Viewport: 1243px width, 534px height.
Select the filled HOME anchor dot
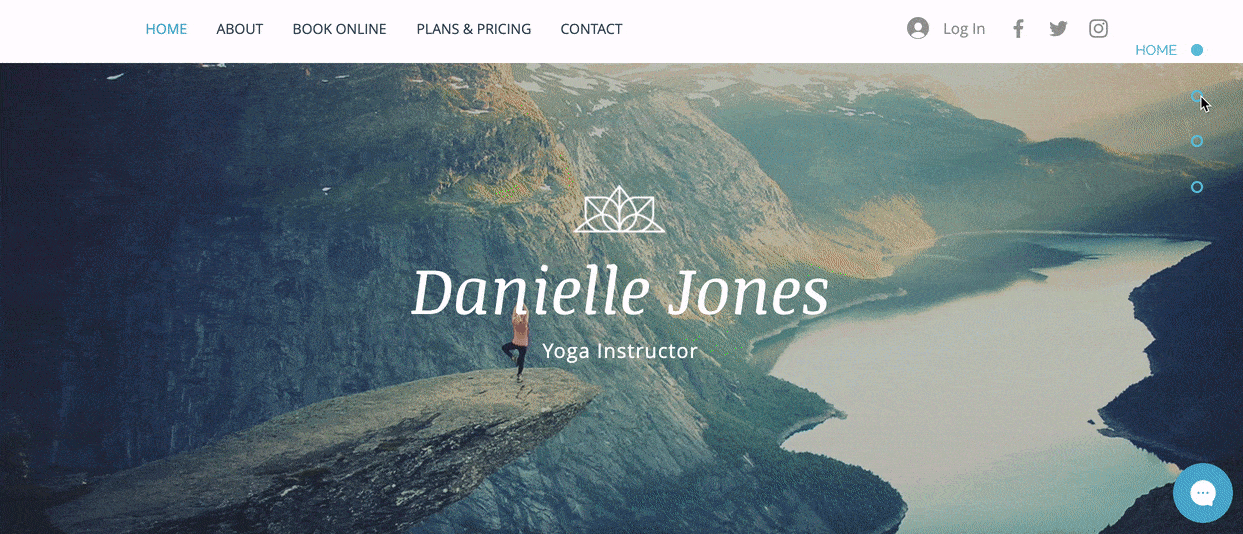[x=1197, y=50]
